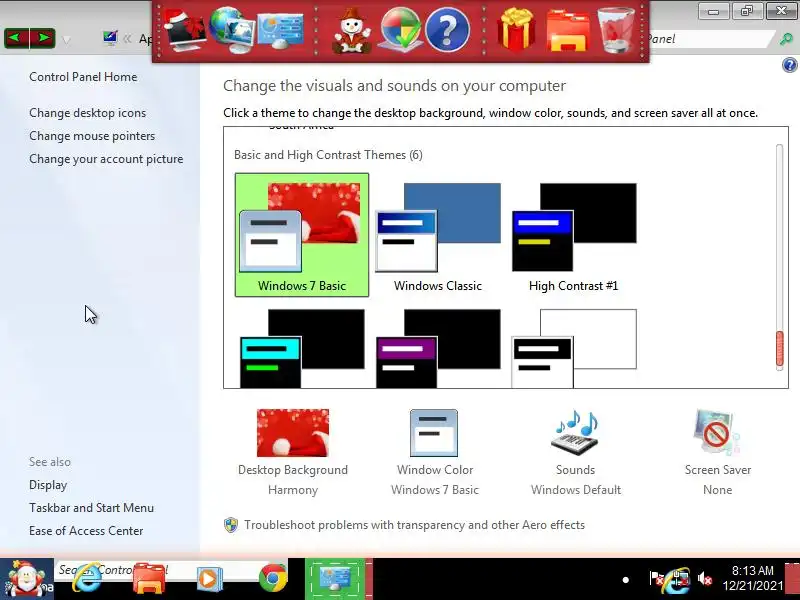Open Ease of Access Center link
The height and width of the screenshot is (600, 800).
click(86, 531)
